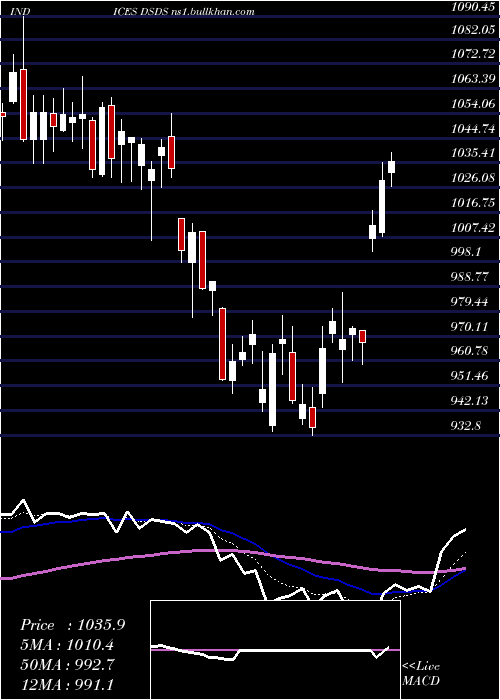This screenshot has height=700, width=500.
Task: Click the IND text in chart header
Action: coord(20,12)
